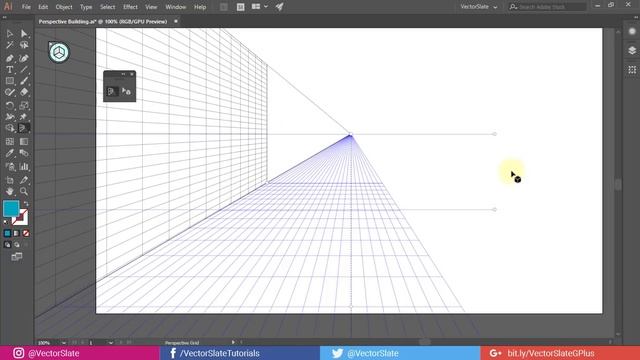
Task: Open the Object menu
Action: pos(64,7)
